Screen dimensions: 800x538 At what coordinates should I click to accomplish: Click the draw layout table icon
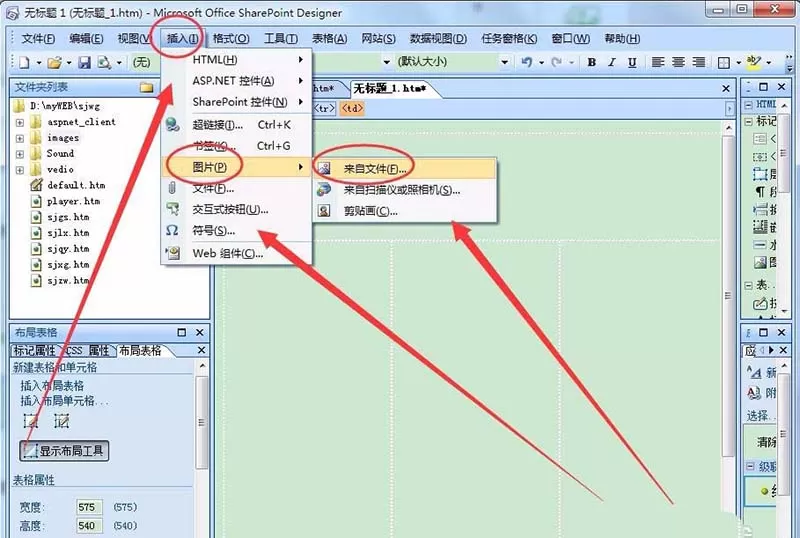[31, 421]
